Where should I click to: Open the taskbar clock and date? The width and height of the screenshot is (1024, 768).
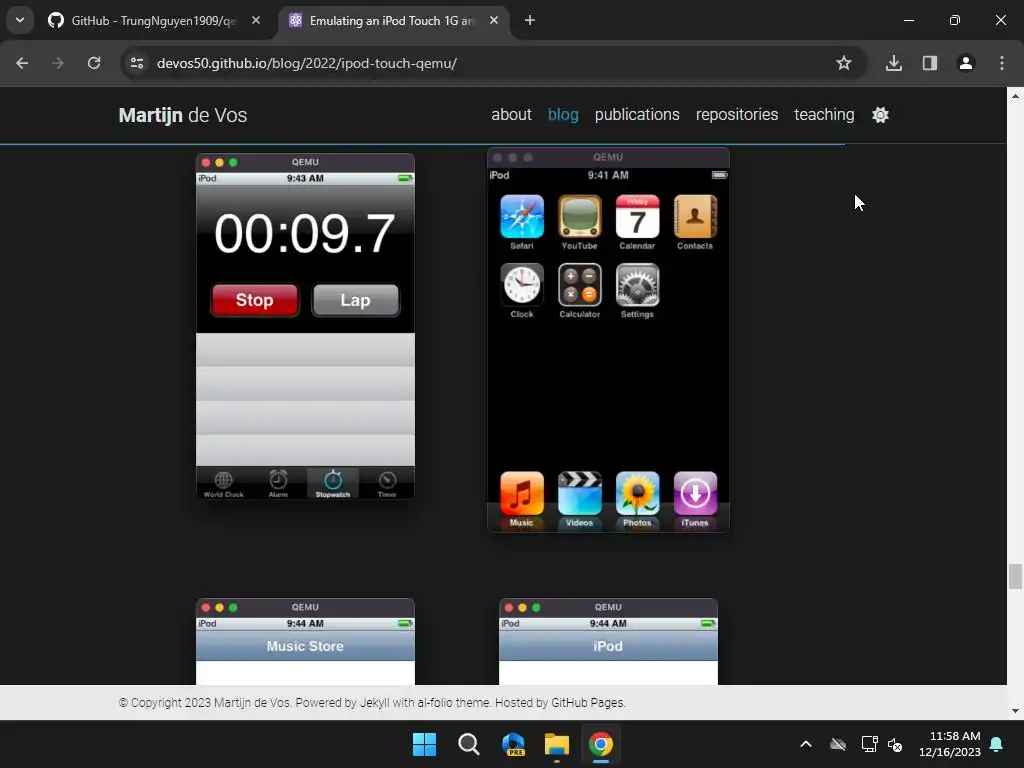coord(950,744)
